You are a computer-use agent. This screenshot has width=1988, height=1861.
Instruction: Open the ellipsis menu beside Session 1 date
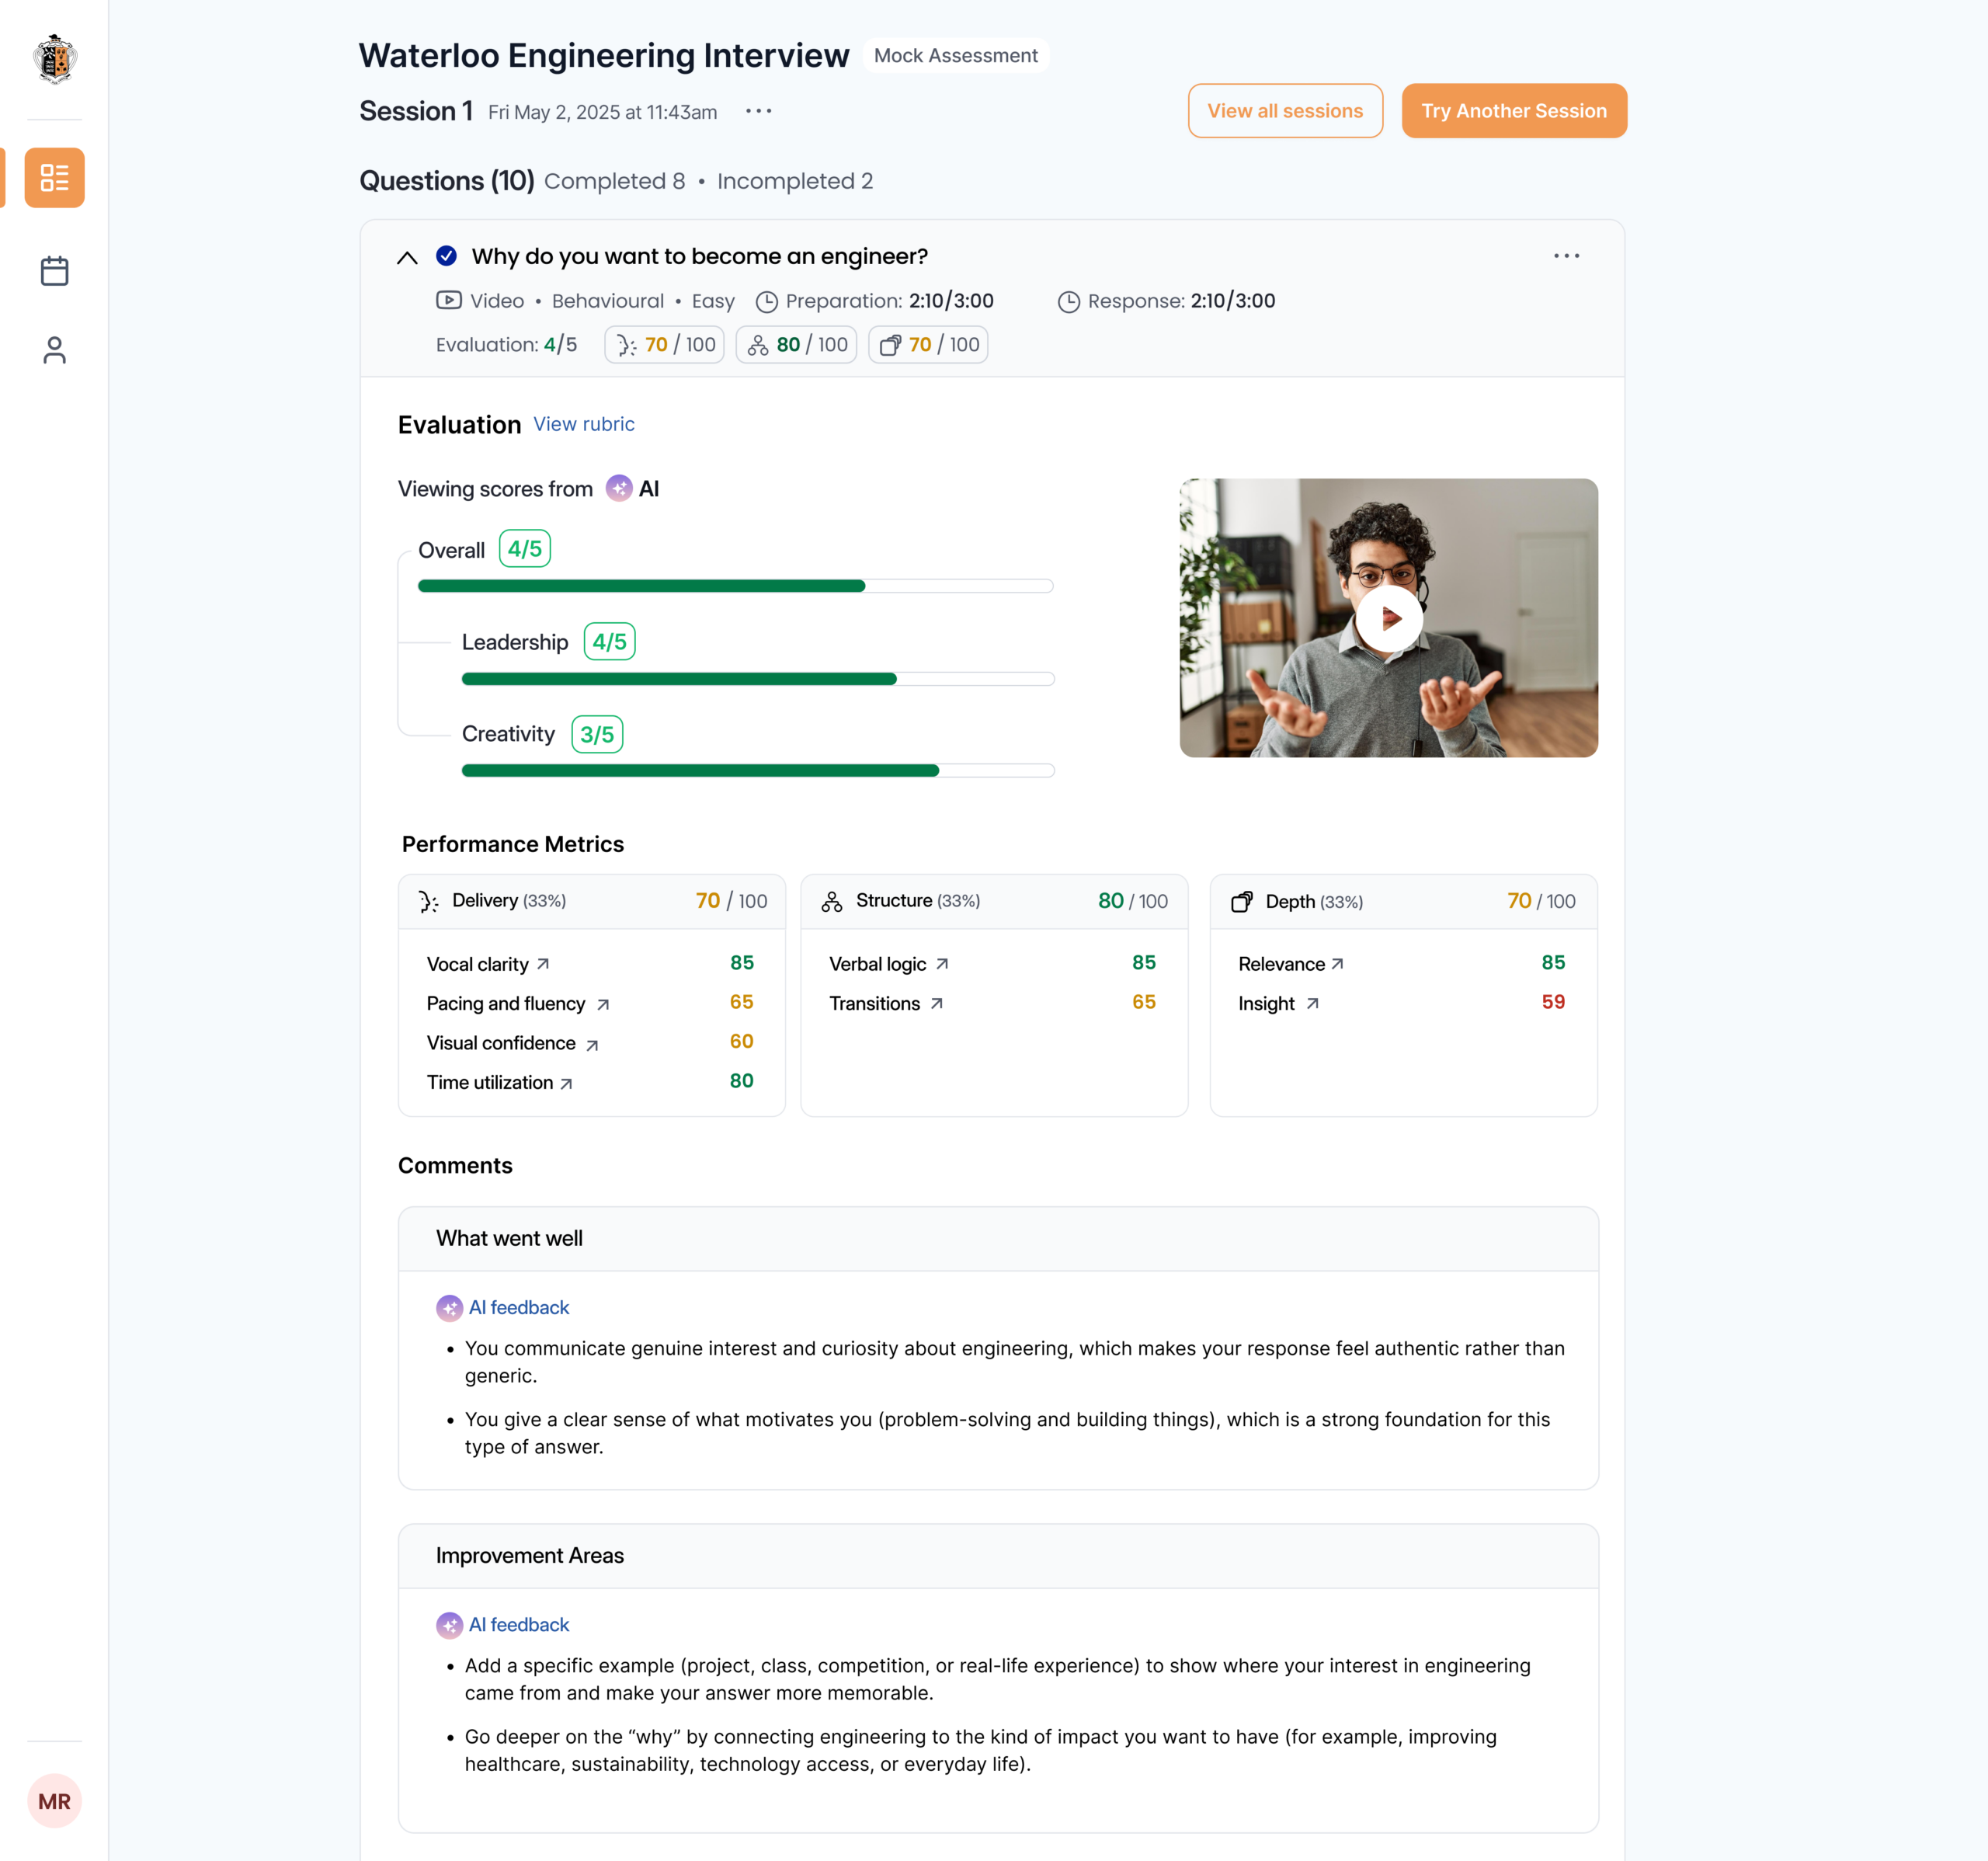click(x=758, y=111)
